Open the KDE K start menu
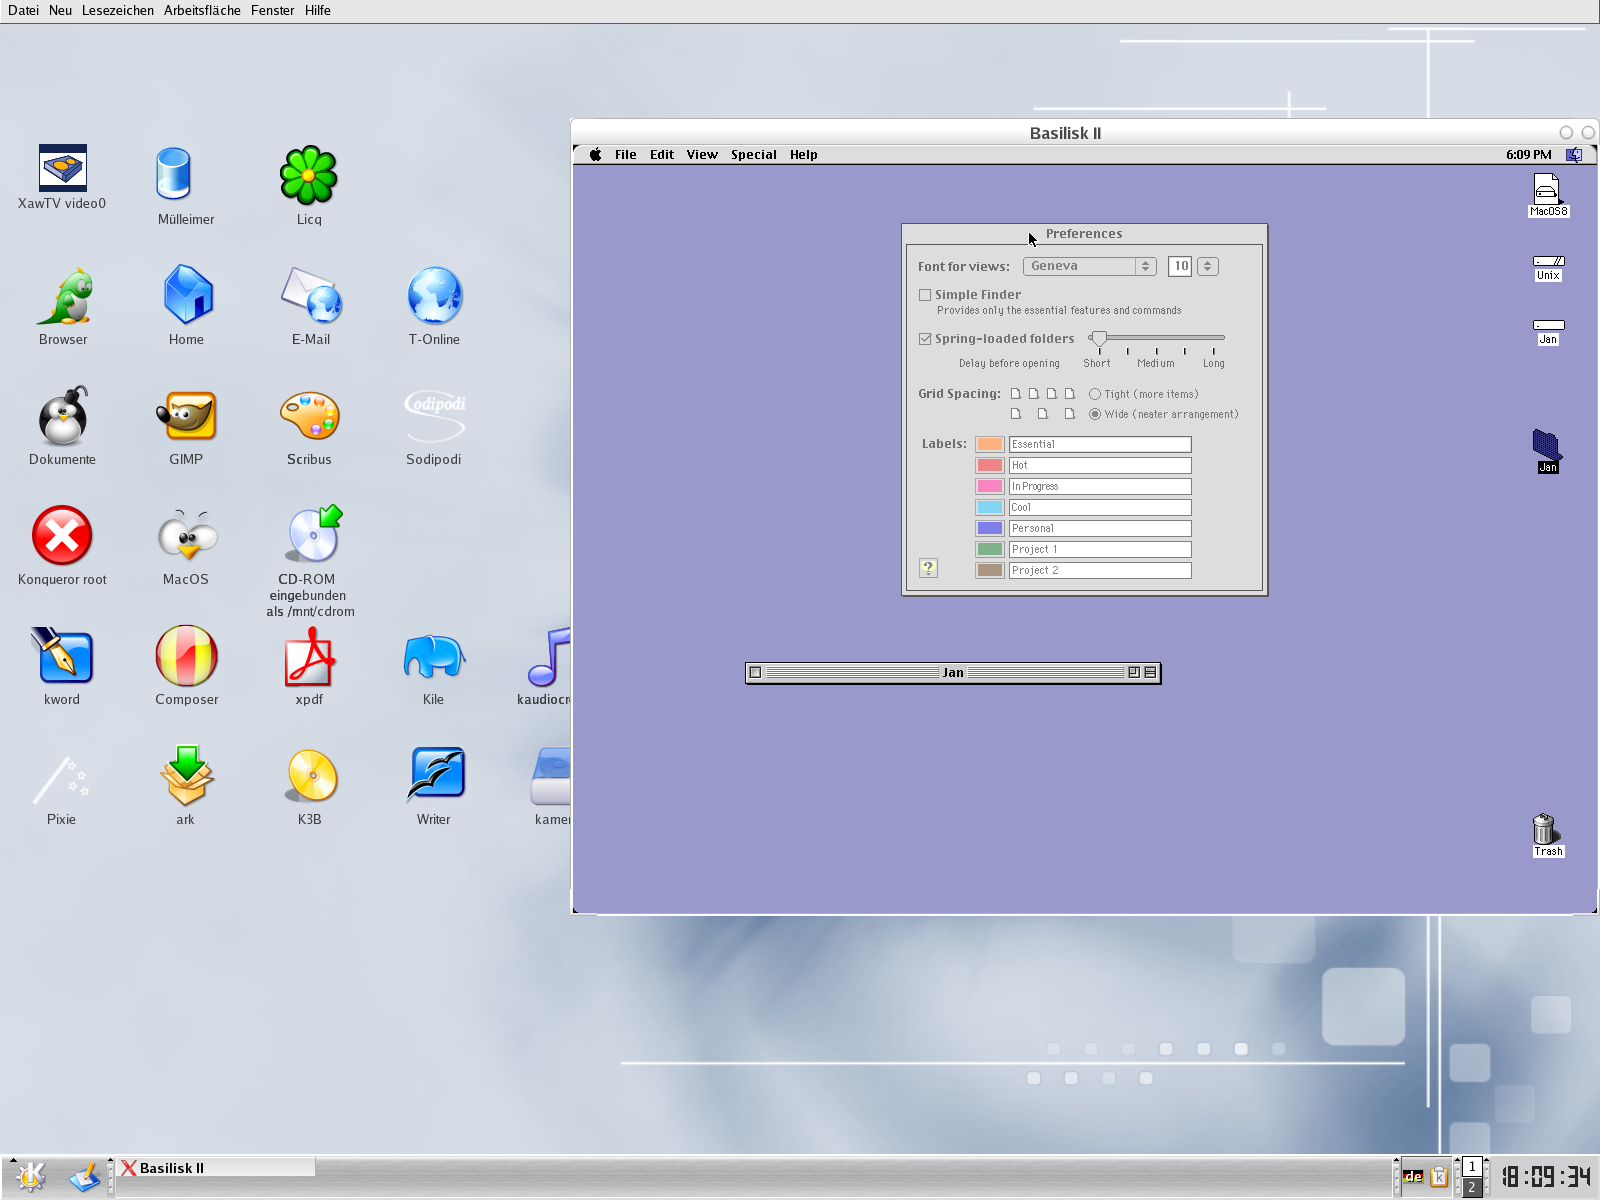 [30, 1176]
